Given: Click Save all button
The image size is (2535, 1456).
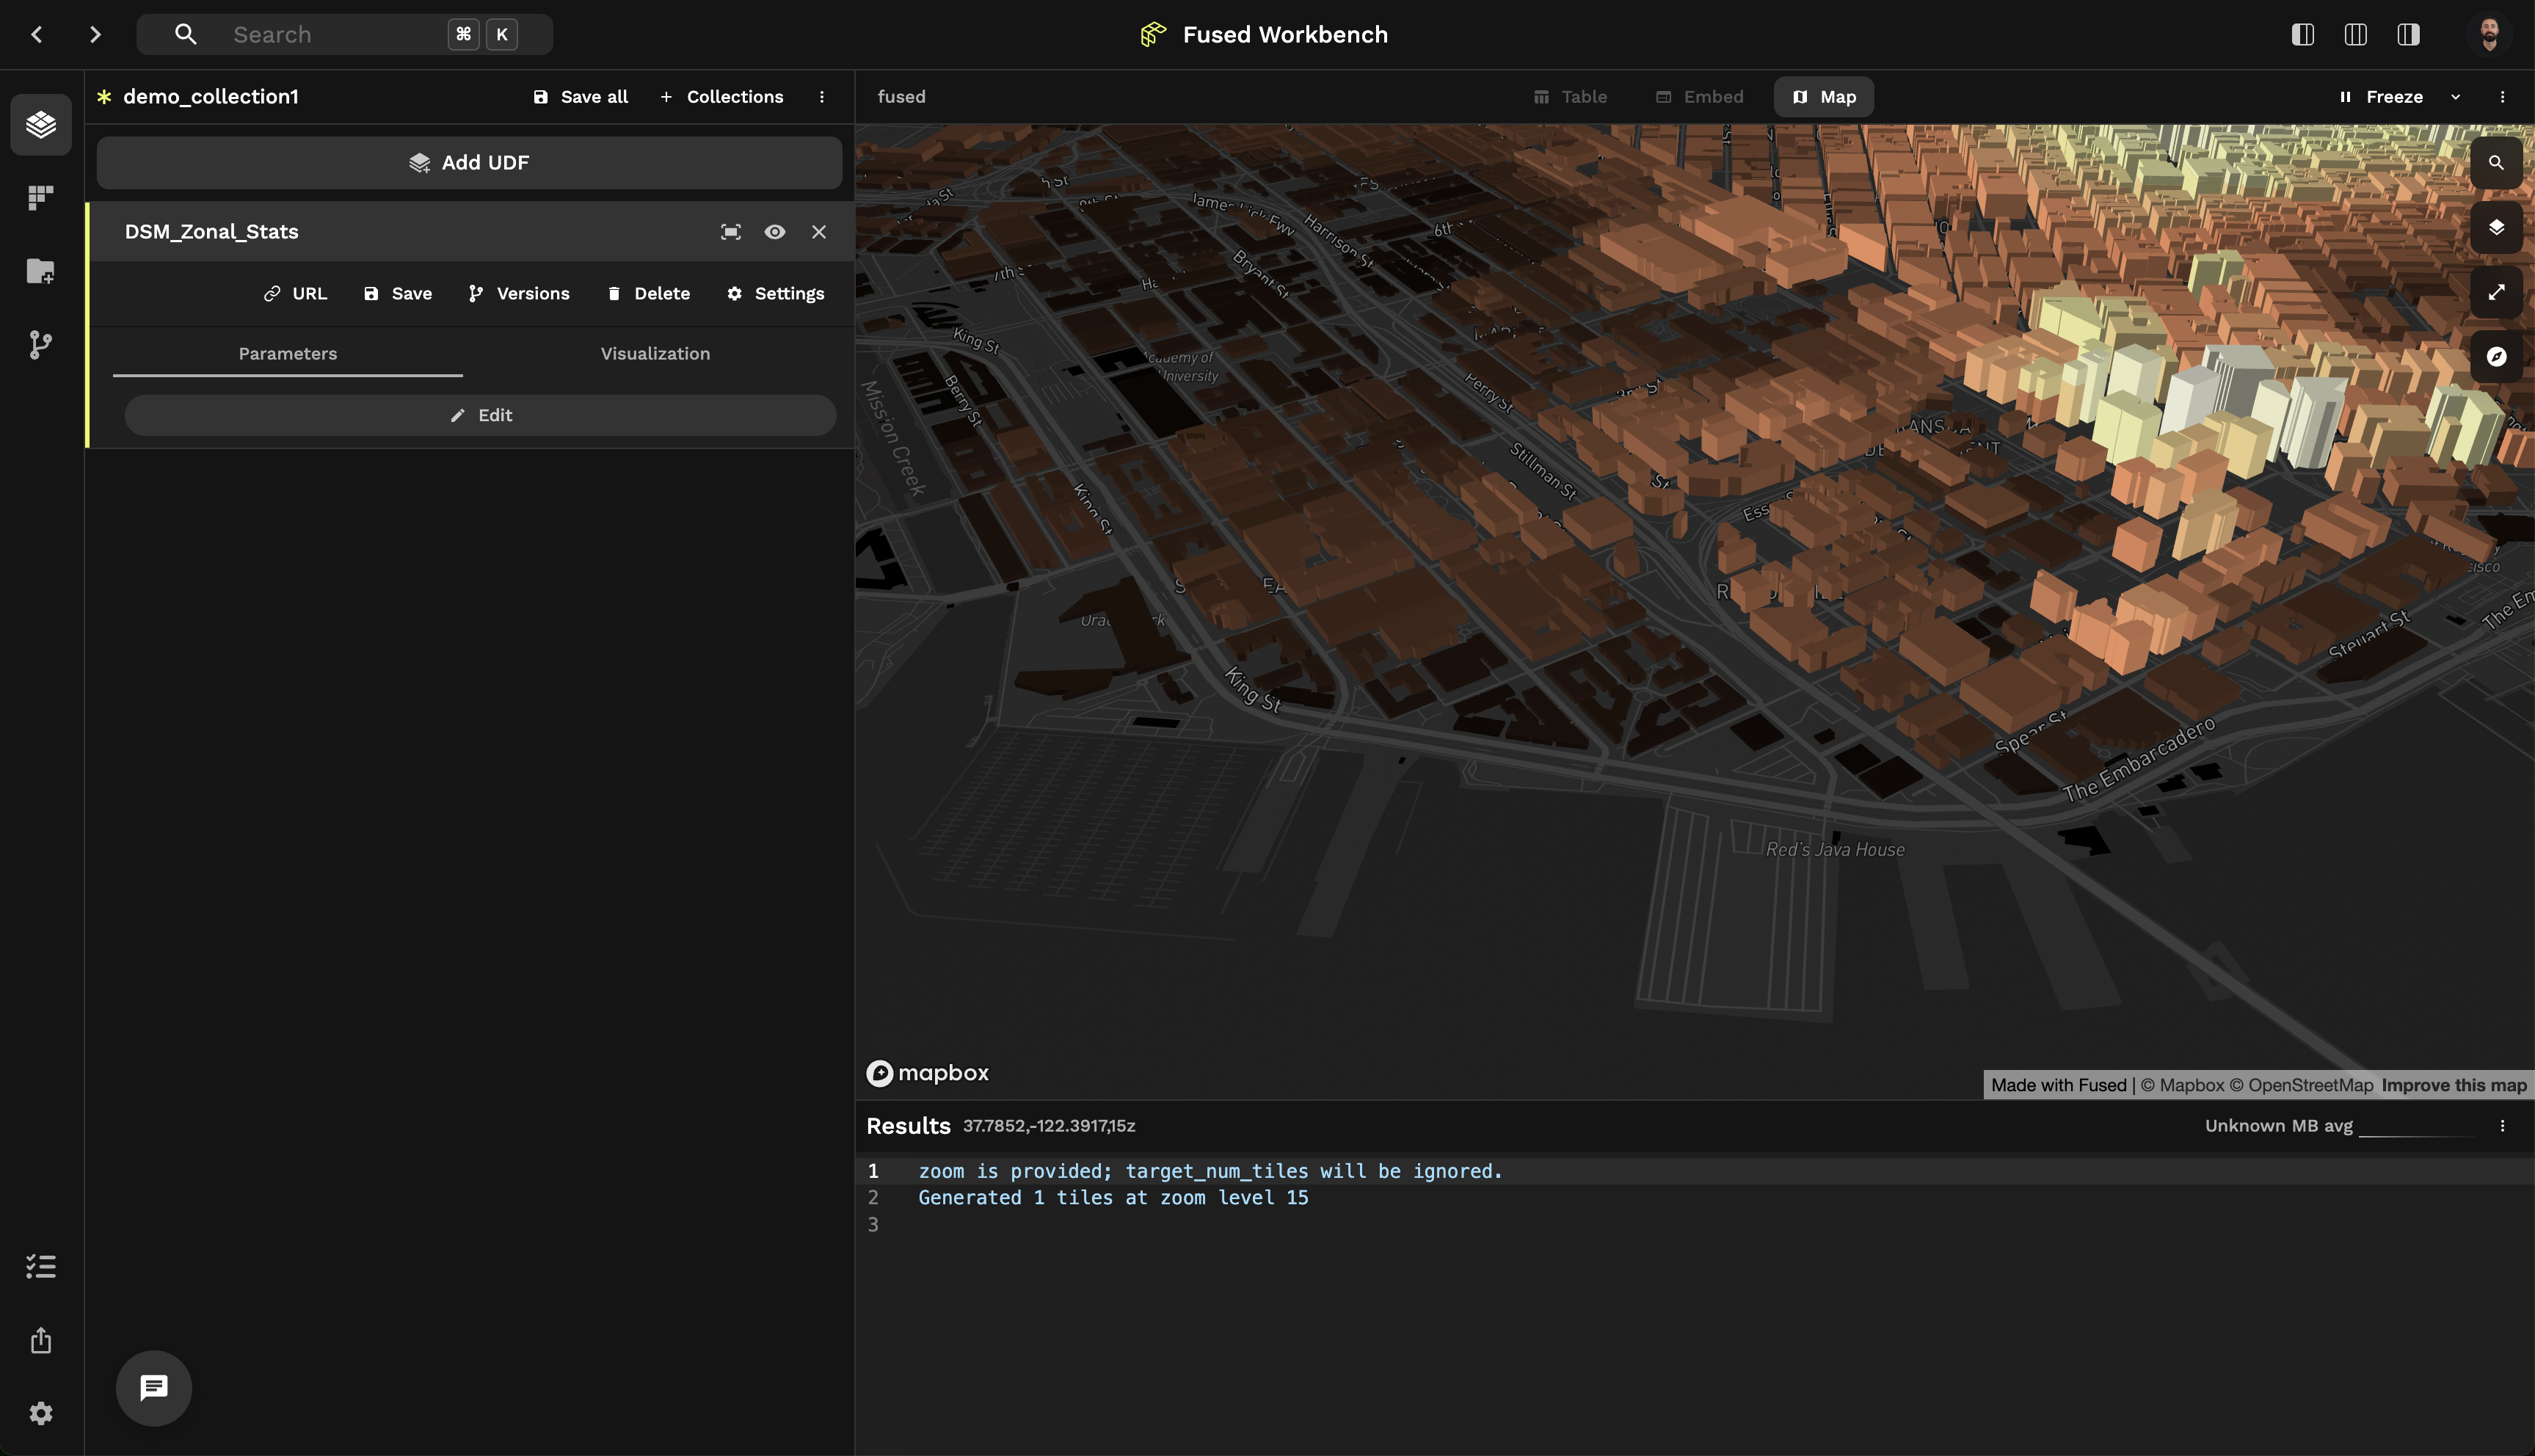Looking at the screenshot, I should (581, 97).
